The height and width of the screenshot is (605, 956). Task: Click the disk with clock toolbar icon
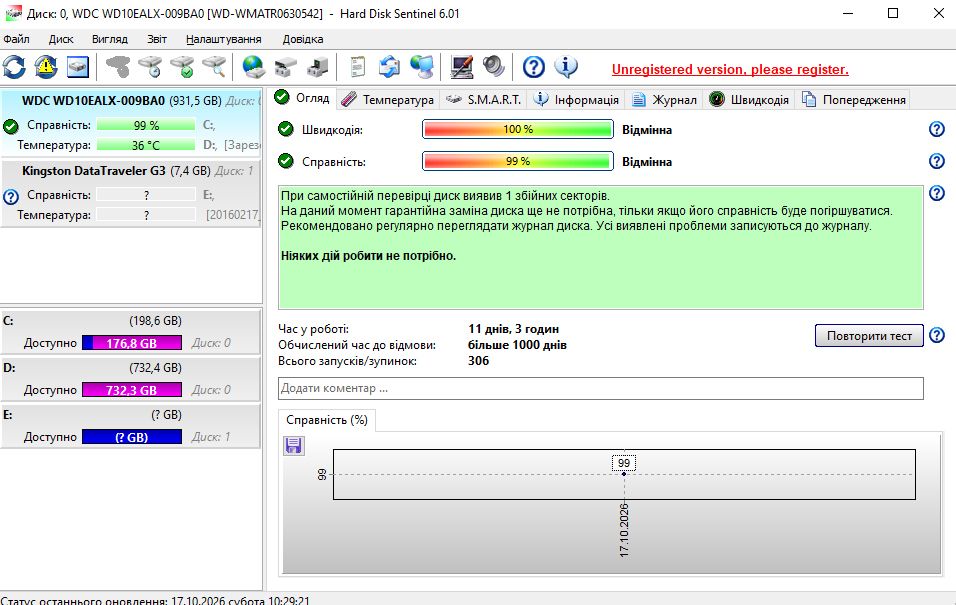point(150,67)
